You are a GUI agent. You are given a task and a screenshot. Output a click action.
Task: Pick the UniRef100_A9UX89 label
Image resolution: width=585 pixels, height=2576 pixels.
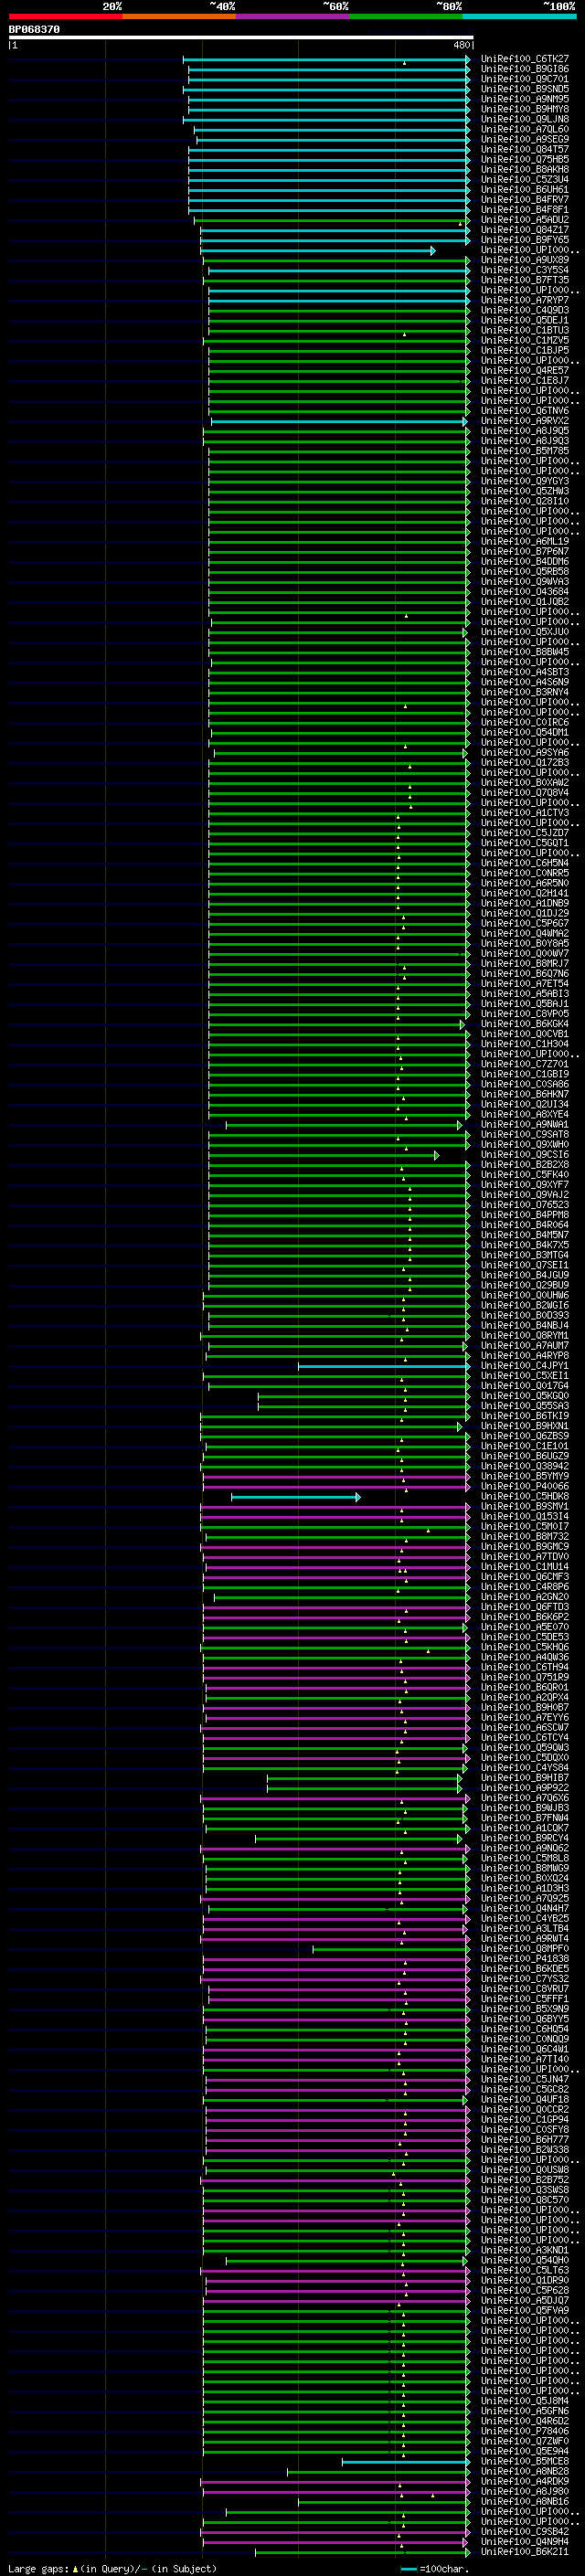click(525, 261)
